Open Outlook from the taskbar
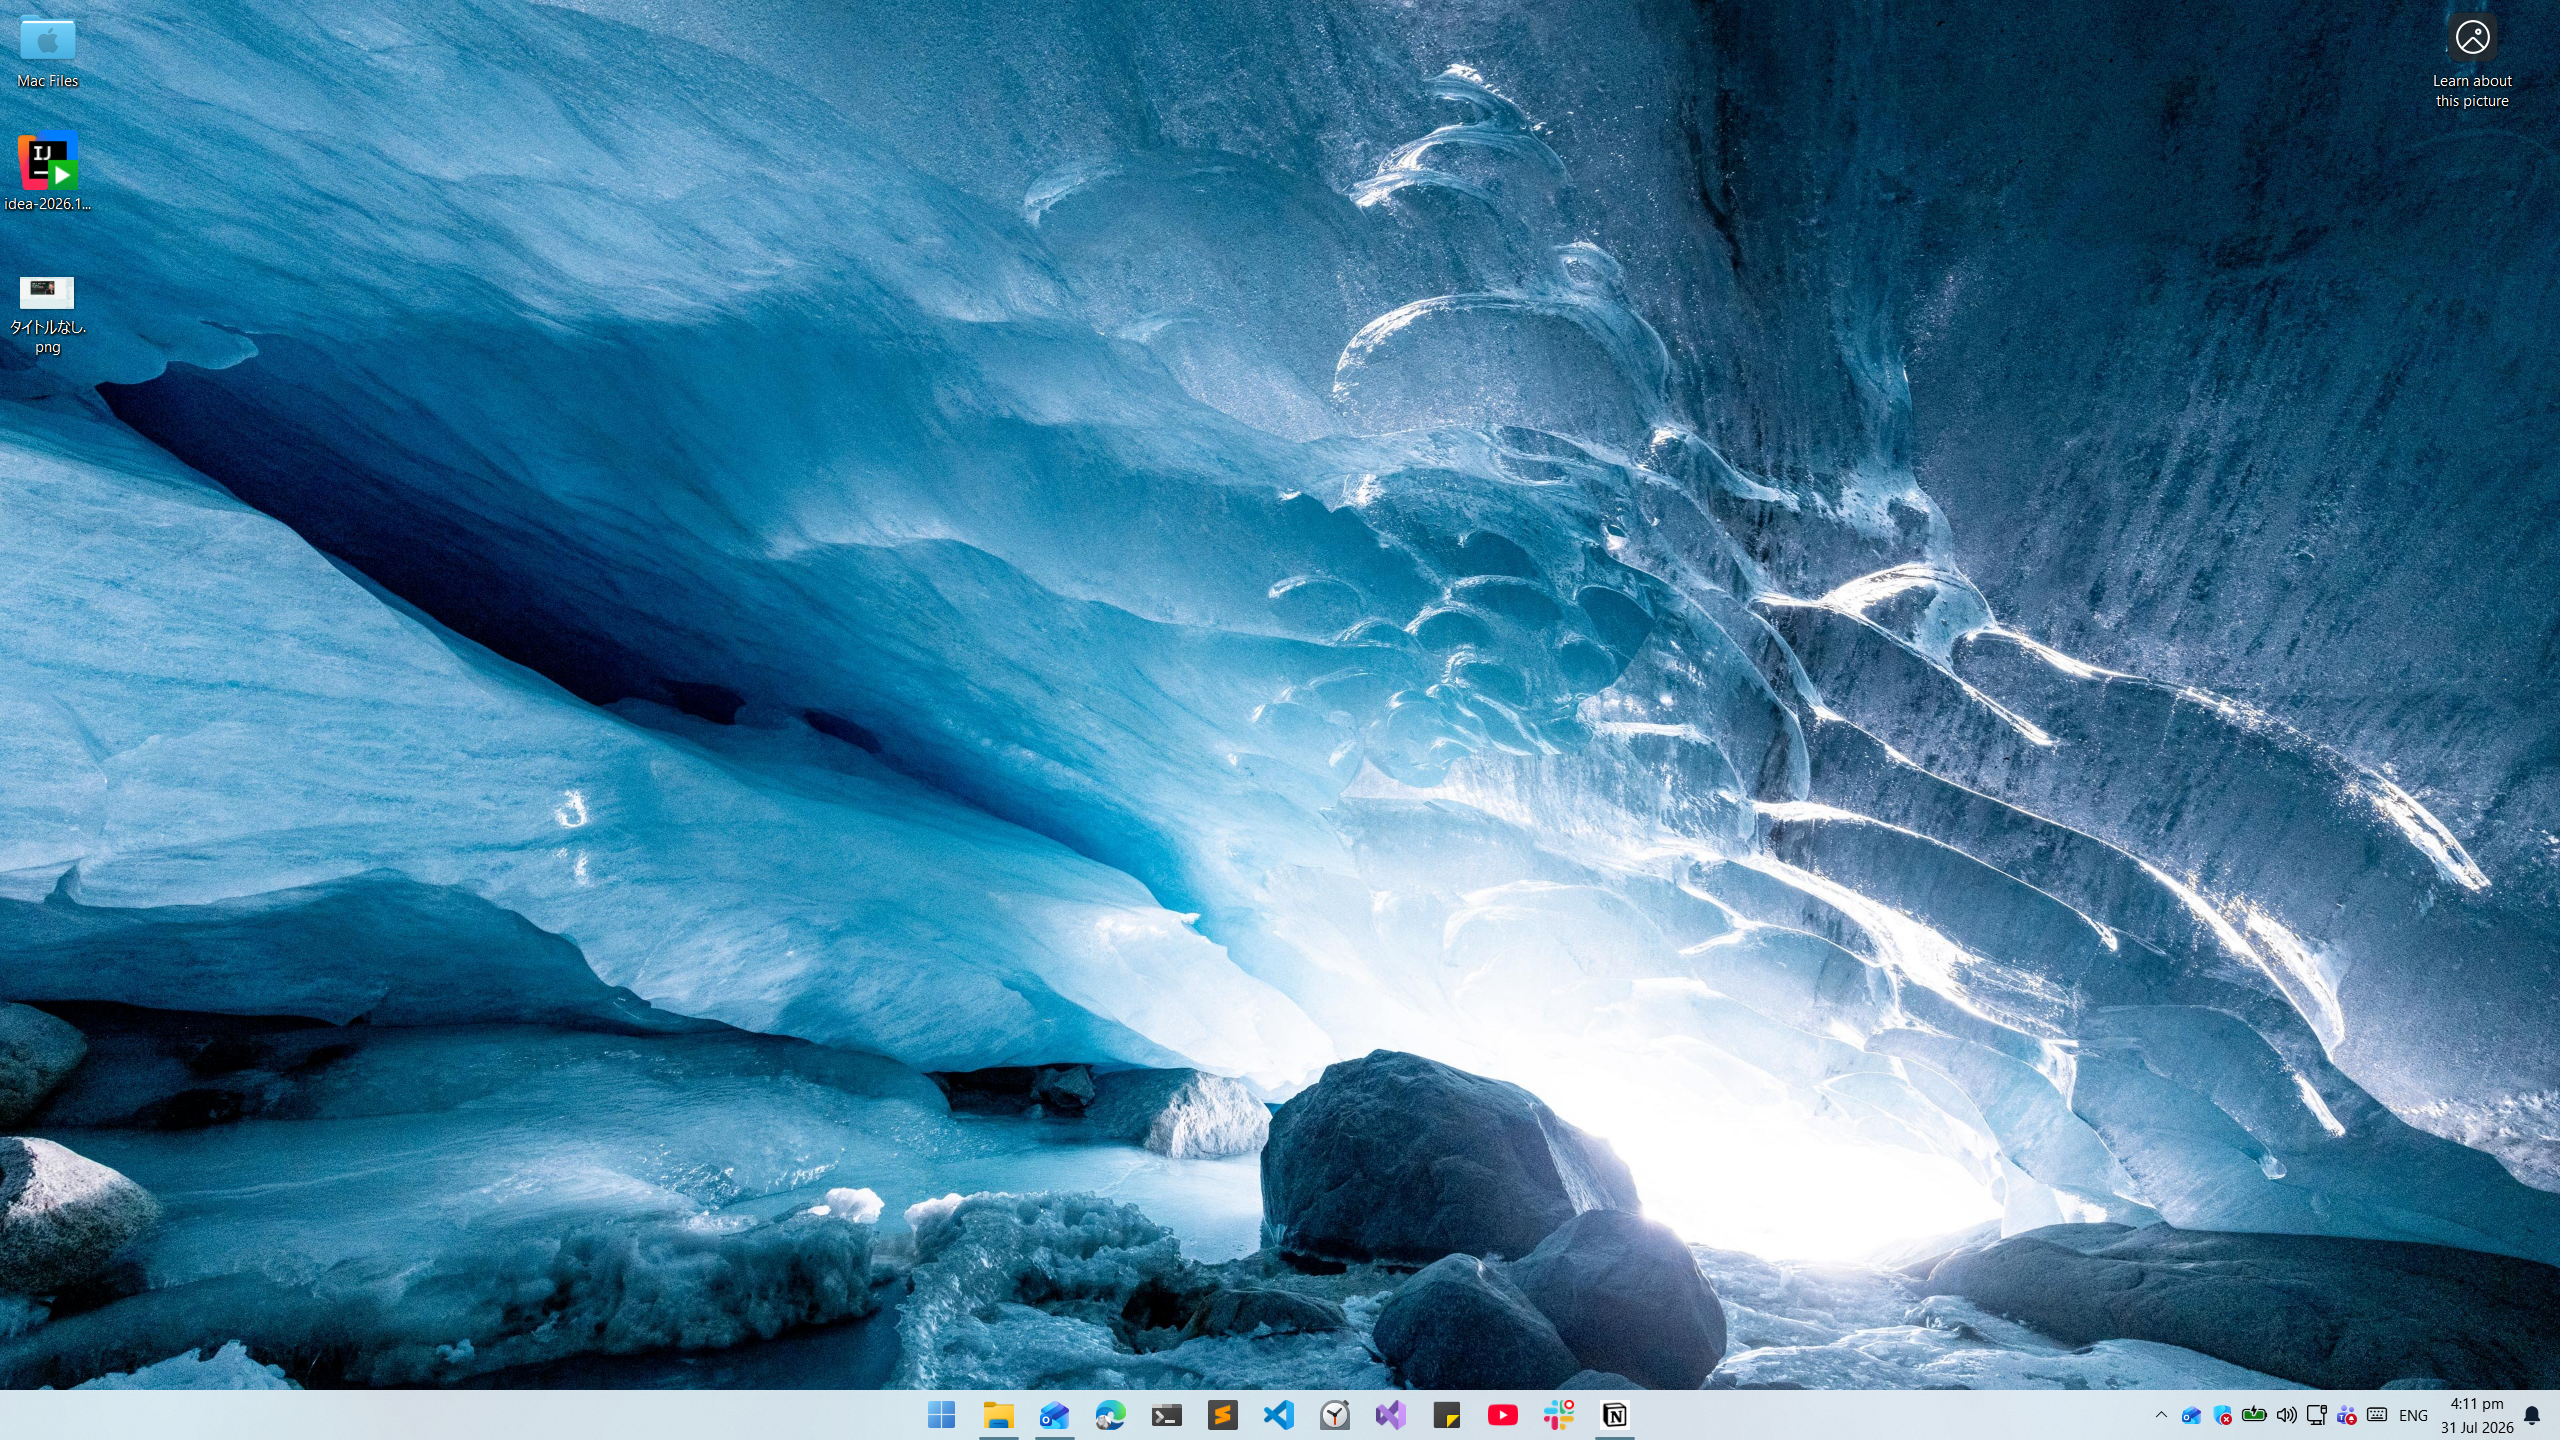2560x1440 pixels. 1054,1415
